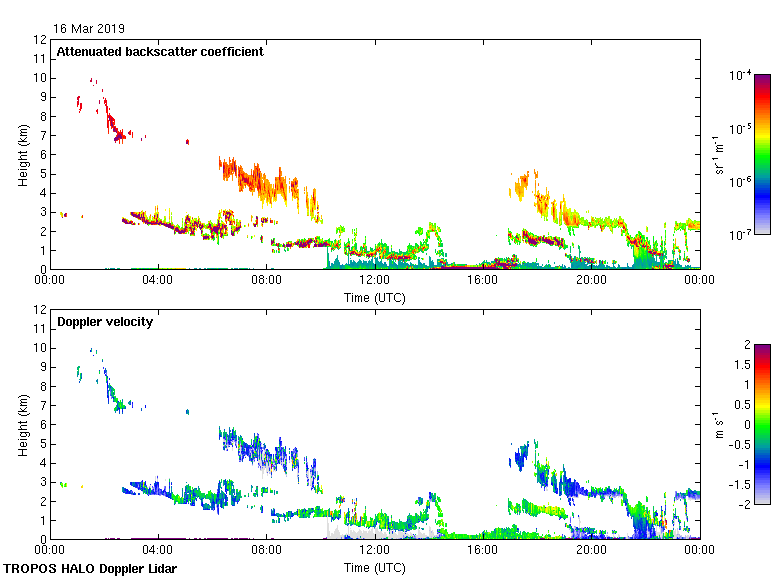Viewport: 780px width, 580px height.
Task: Select the Attenuated backscatter coefficient plot title
Action: (160, 52)
